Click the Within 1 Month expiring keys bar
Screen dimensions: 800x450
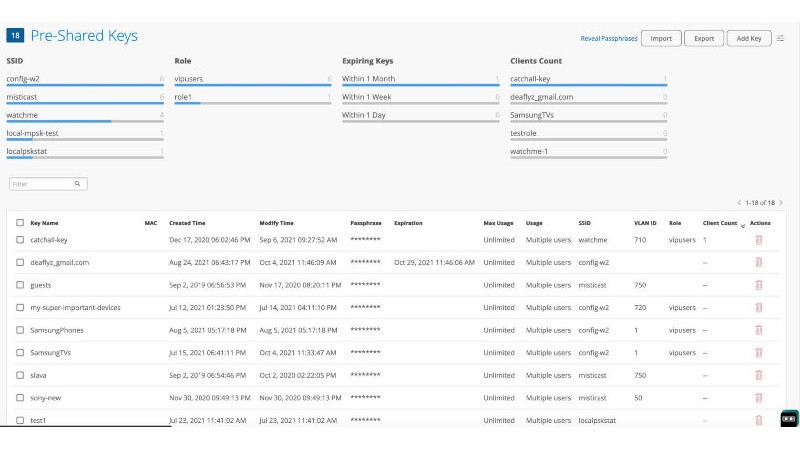point(369,79)
